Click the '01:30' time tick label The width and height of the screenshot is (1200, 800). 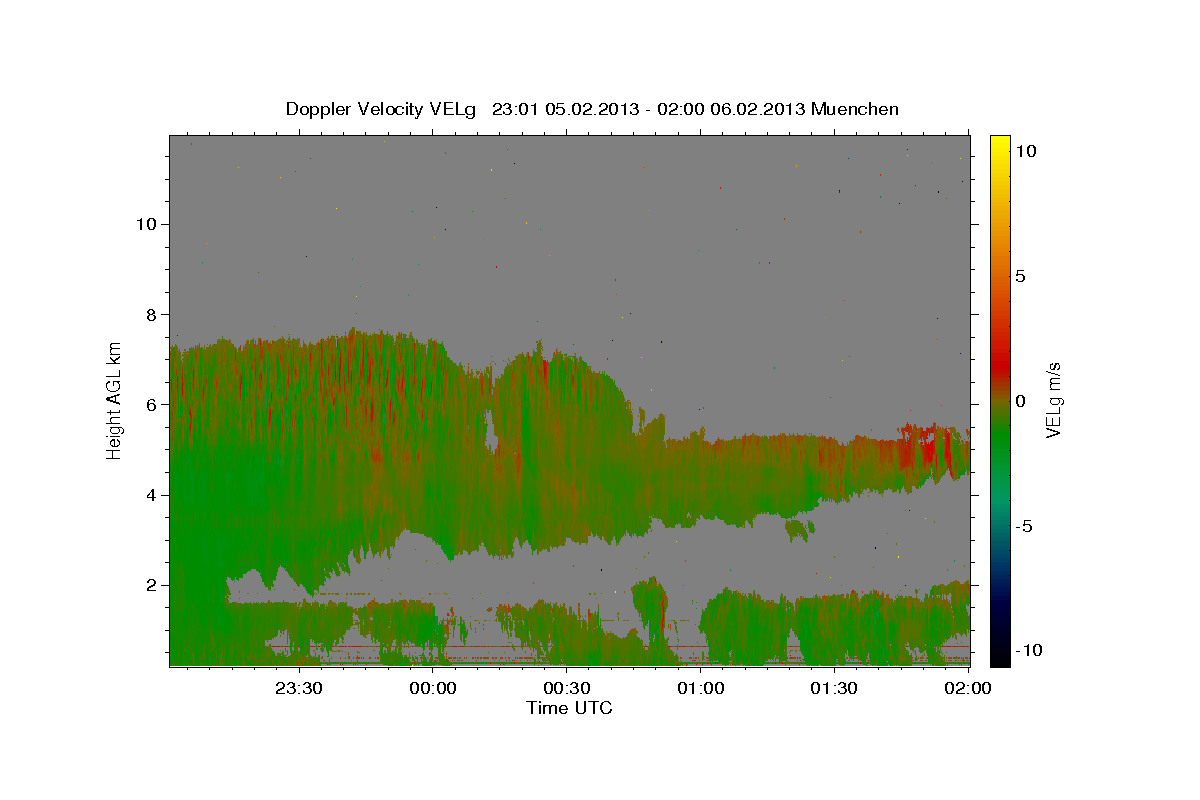click(834, 689)
